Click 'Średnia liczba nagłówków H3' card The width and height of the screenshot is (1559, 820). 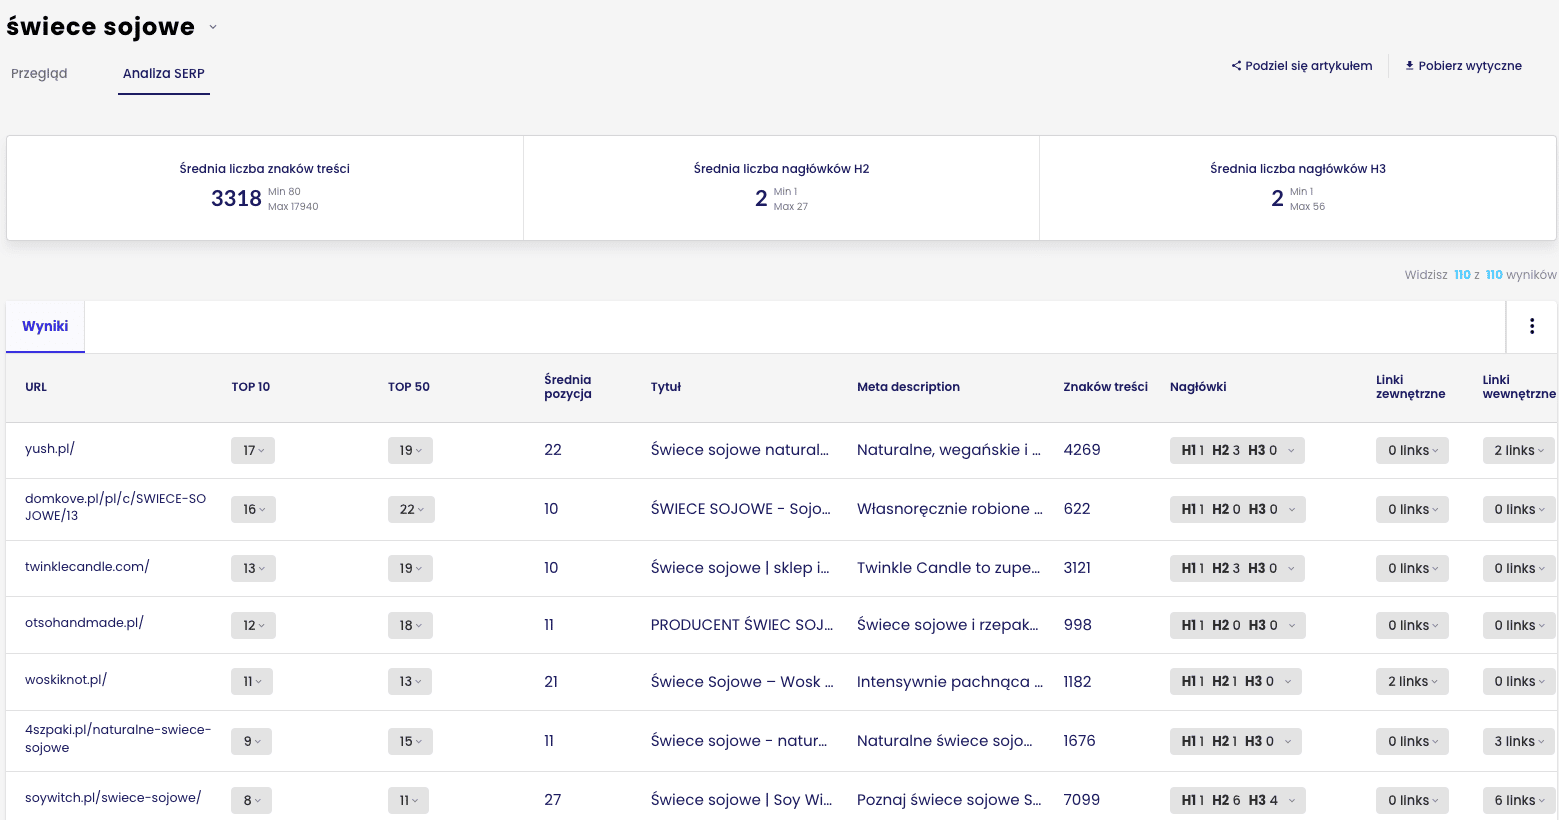[1298, 188]
